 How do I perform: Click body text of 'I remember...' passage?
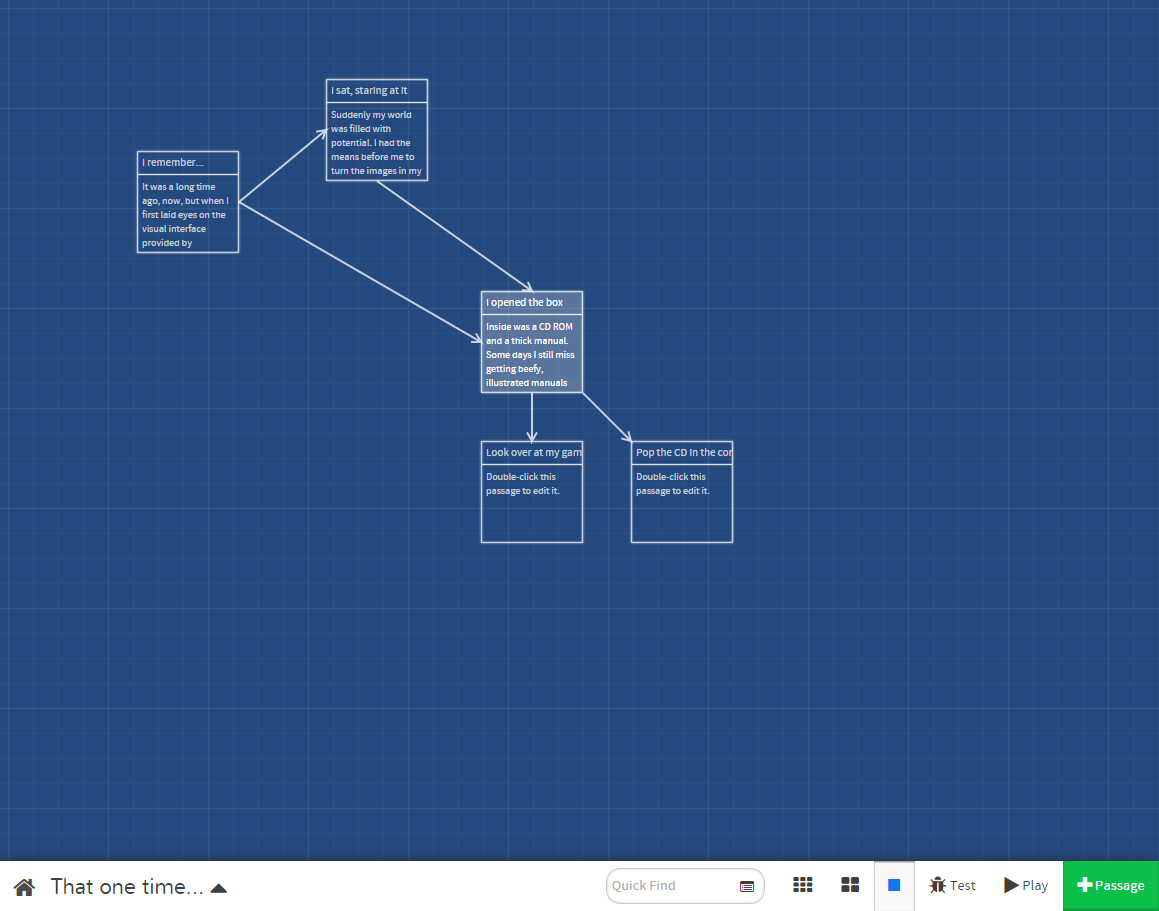[x=186, y=215]
